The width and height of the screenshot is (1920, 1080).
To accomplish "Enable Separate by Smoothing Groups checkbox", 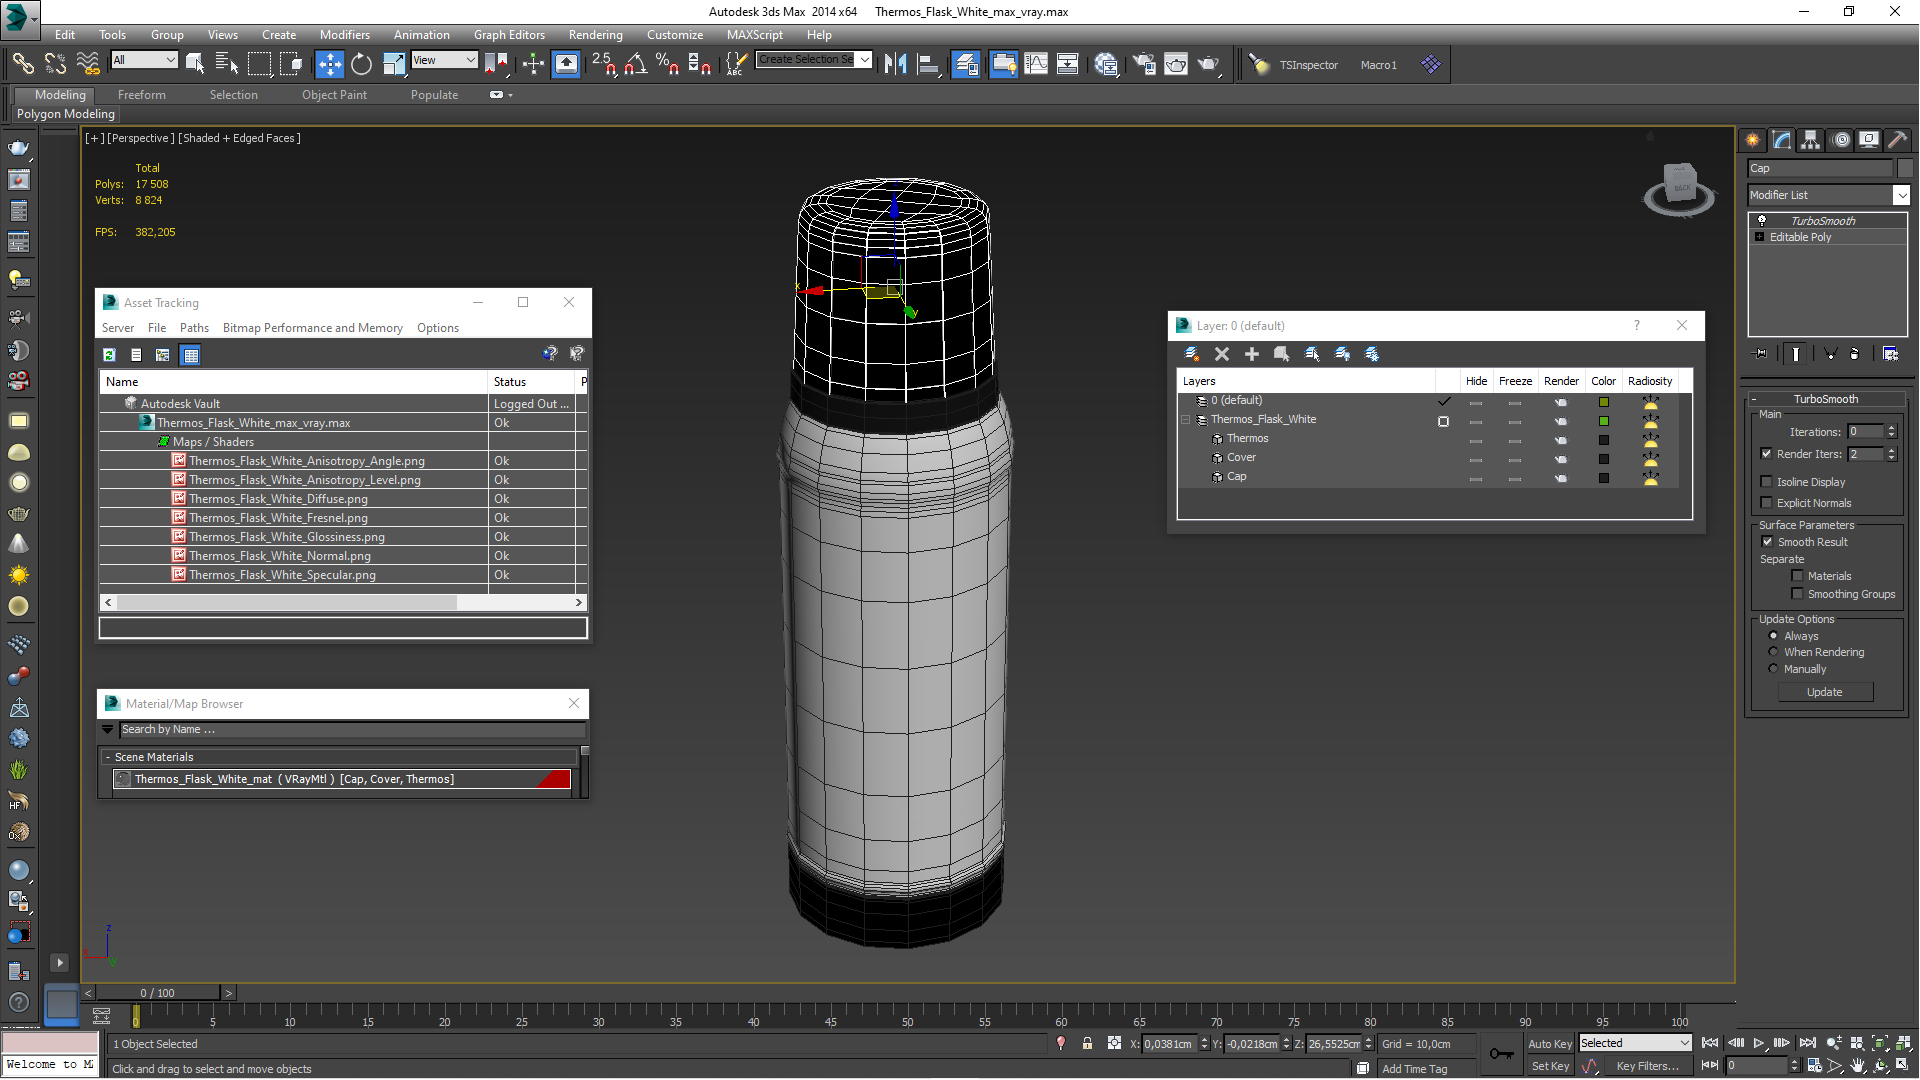I will tap(1797, 594).
